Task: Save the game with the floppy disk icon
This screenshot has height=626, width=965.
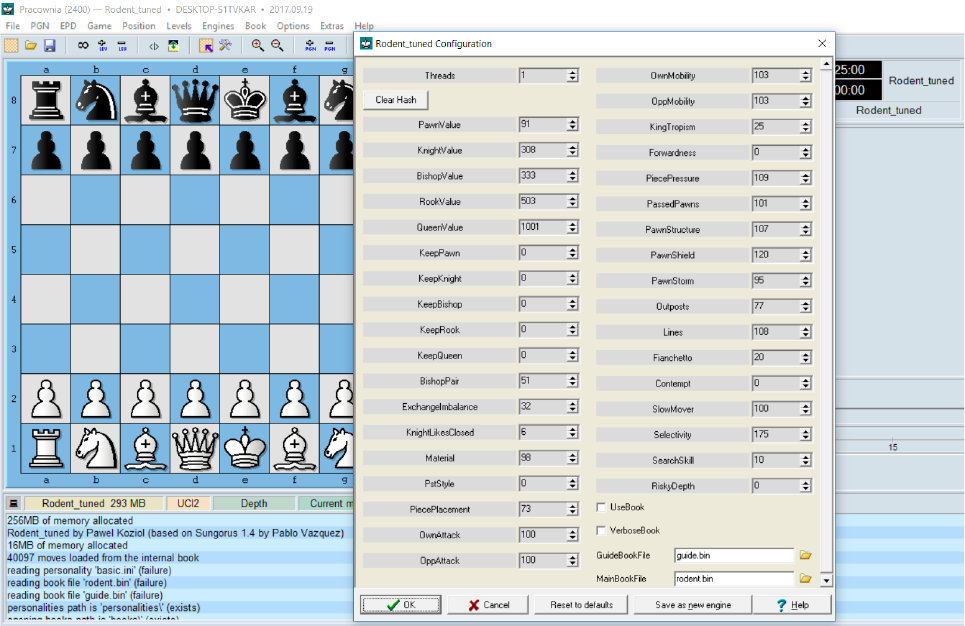Action: [x=50, y=46]
